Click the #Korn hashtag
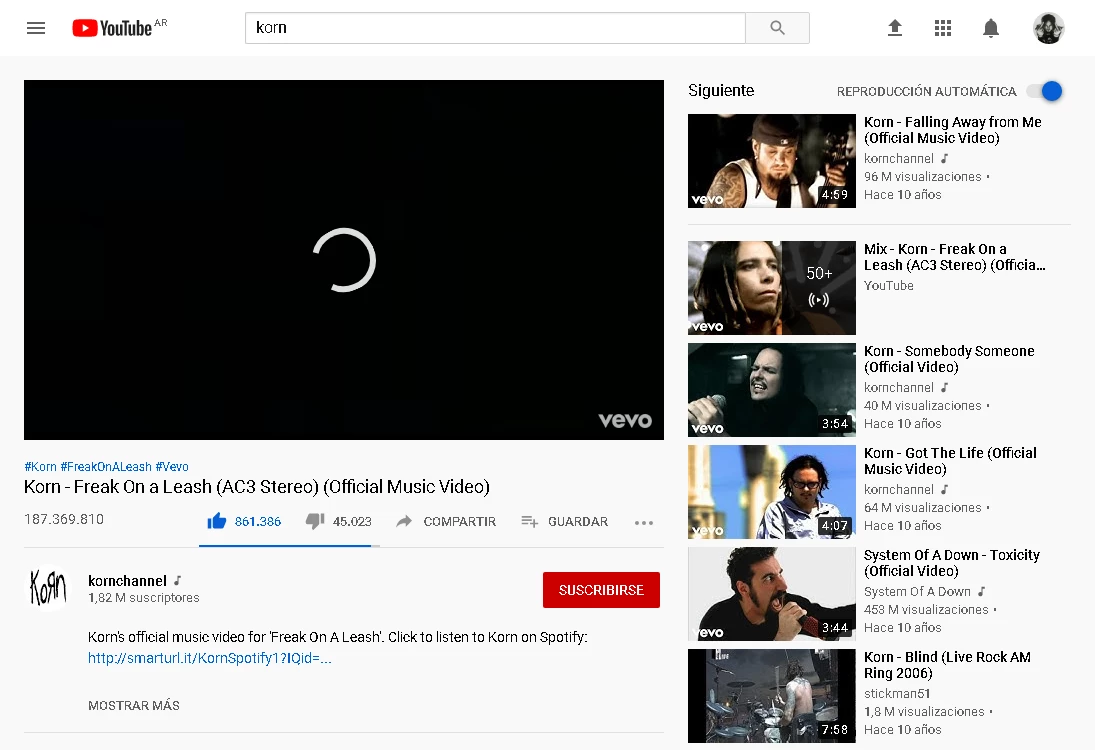1111x750 pixels. pyautogui.click(x=40, y=467)
